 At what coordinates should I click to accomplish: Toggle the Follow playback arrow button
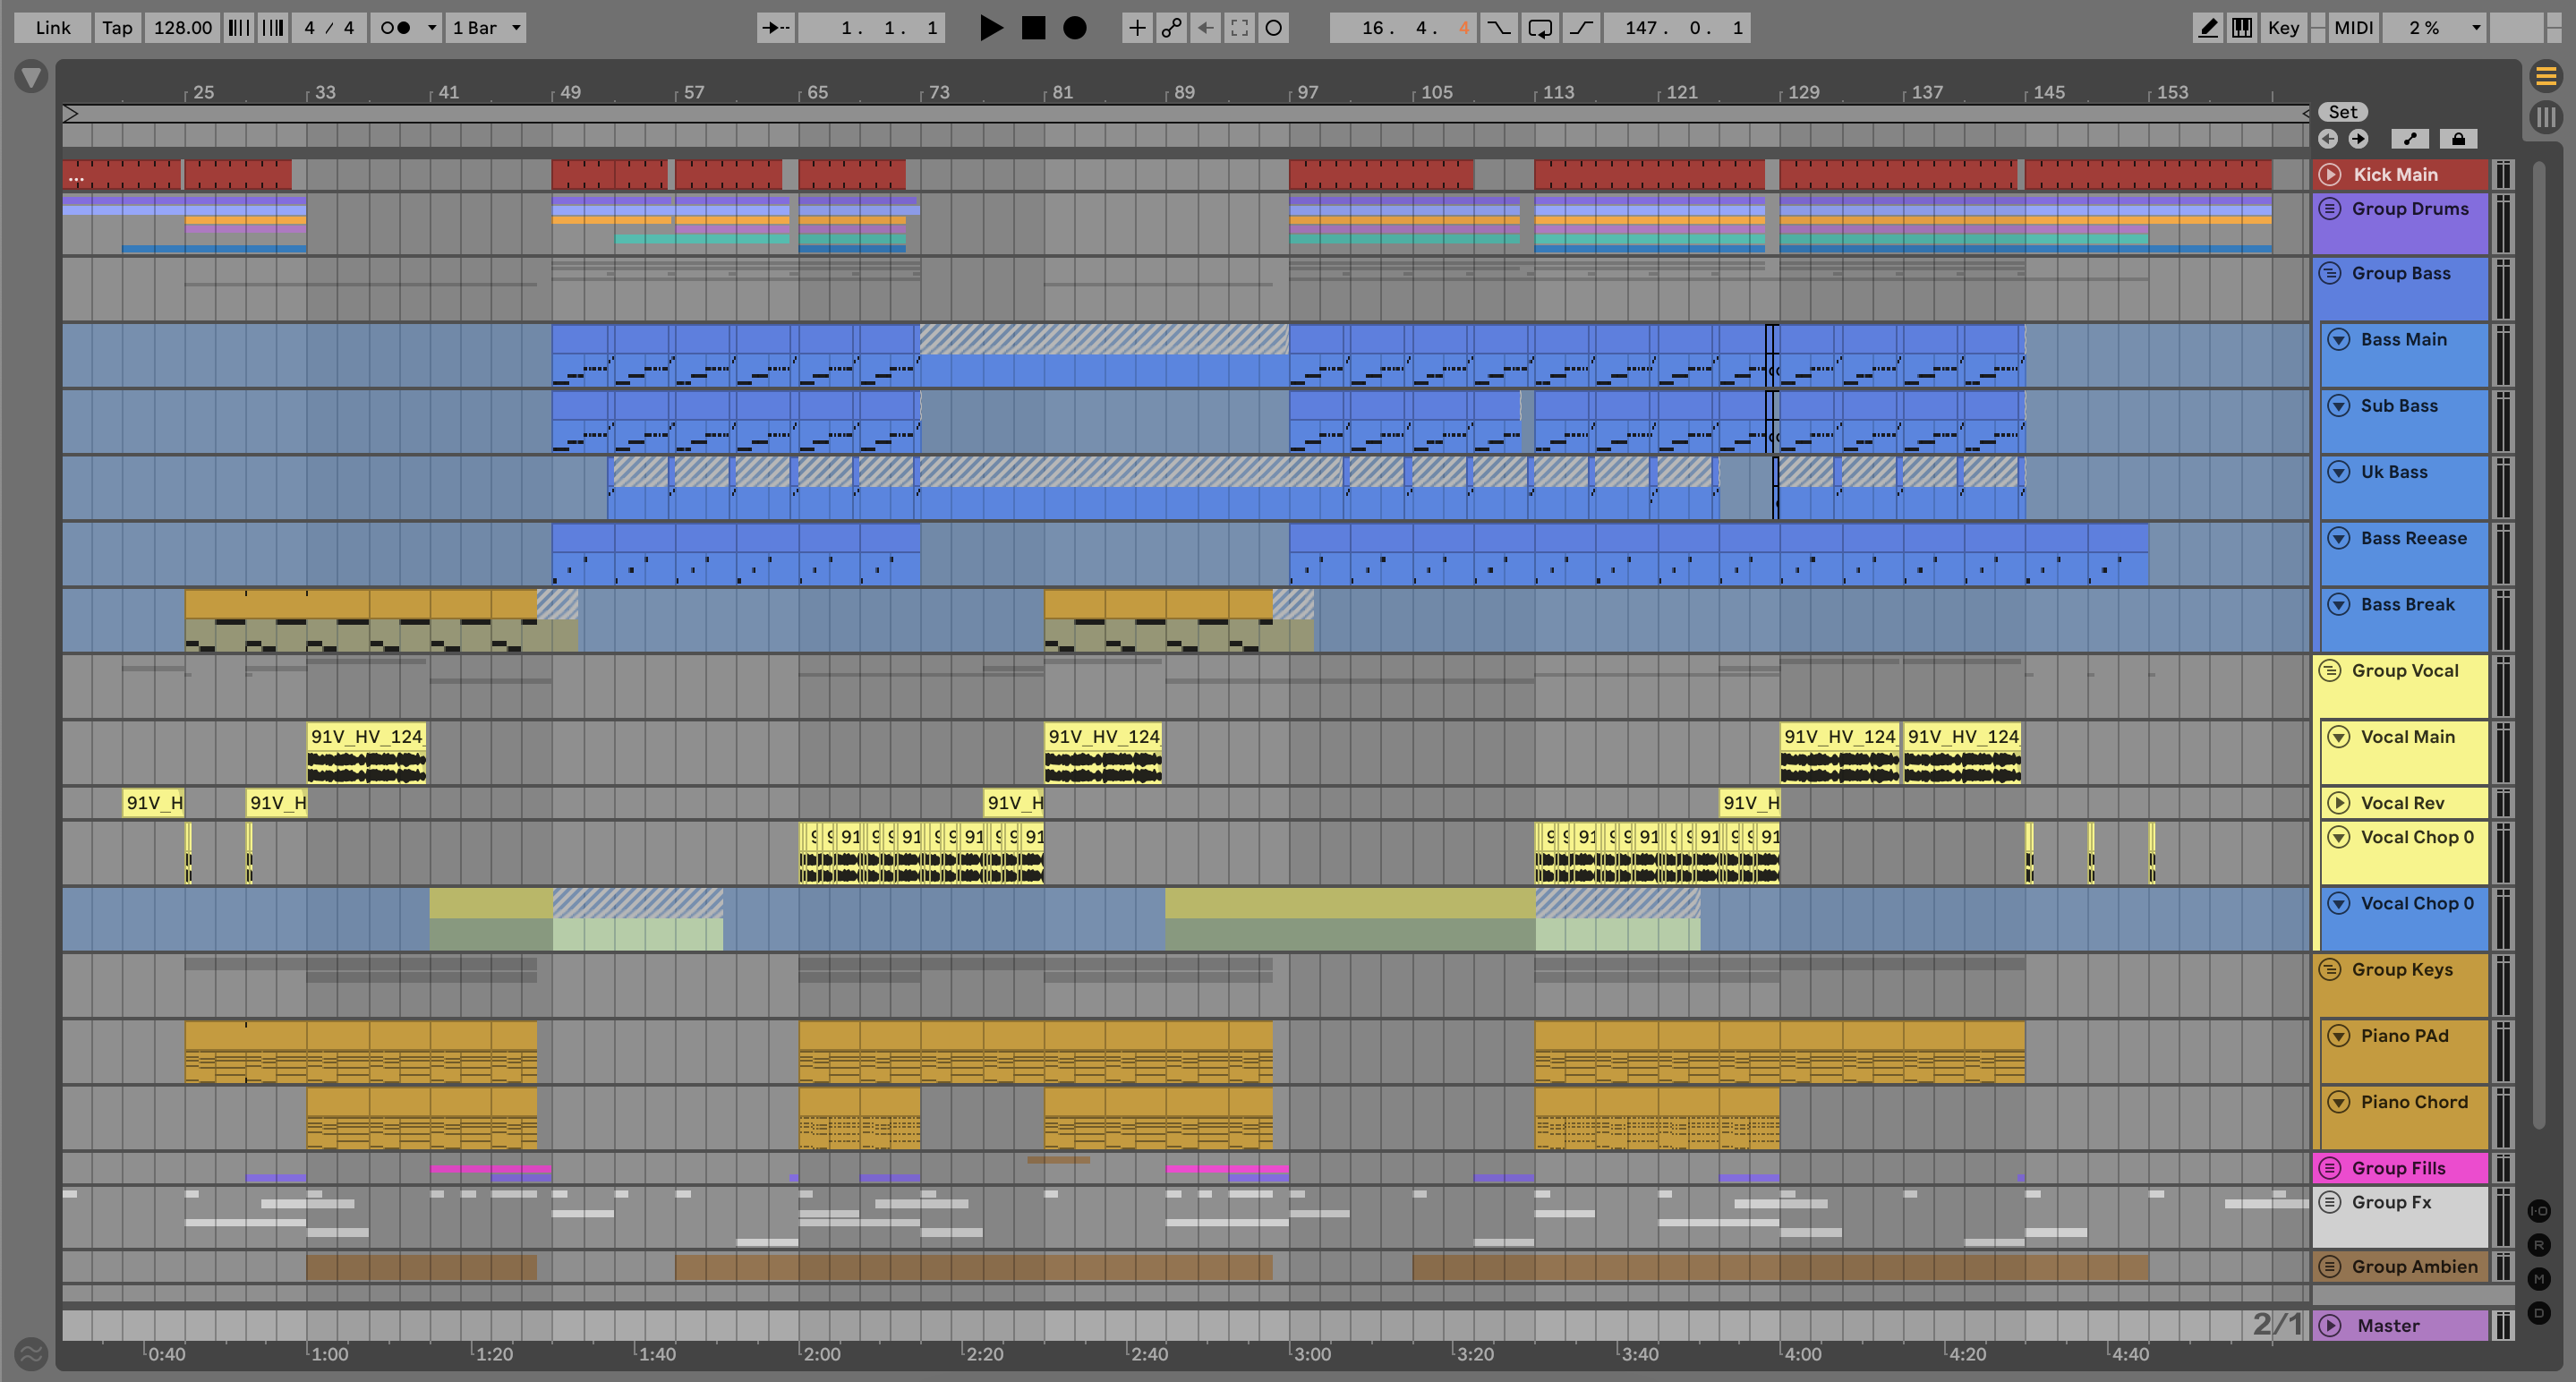pos(775,28)
